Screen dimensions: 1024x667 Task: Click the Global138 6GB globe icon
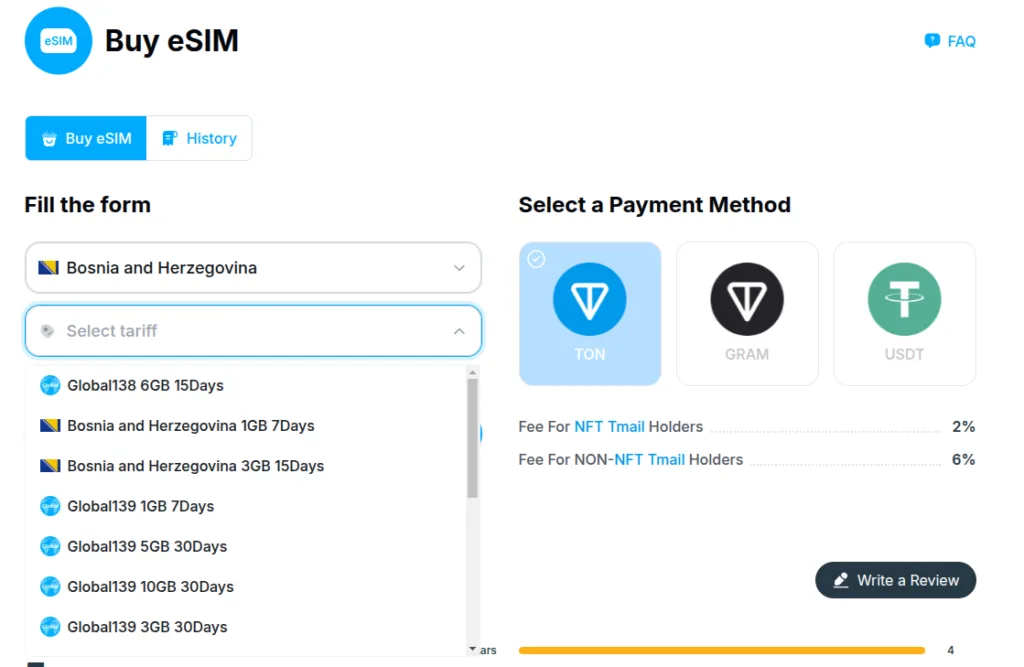pyautogui.click(x=50, y=386)
